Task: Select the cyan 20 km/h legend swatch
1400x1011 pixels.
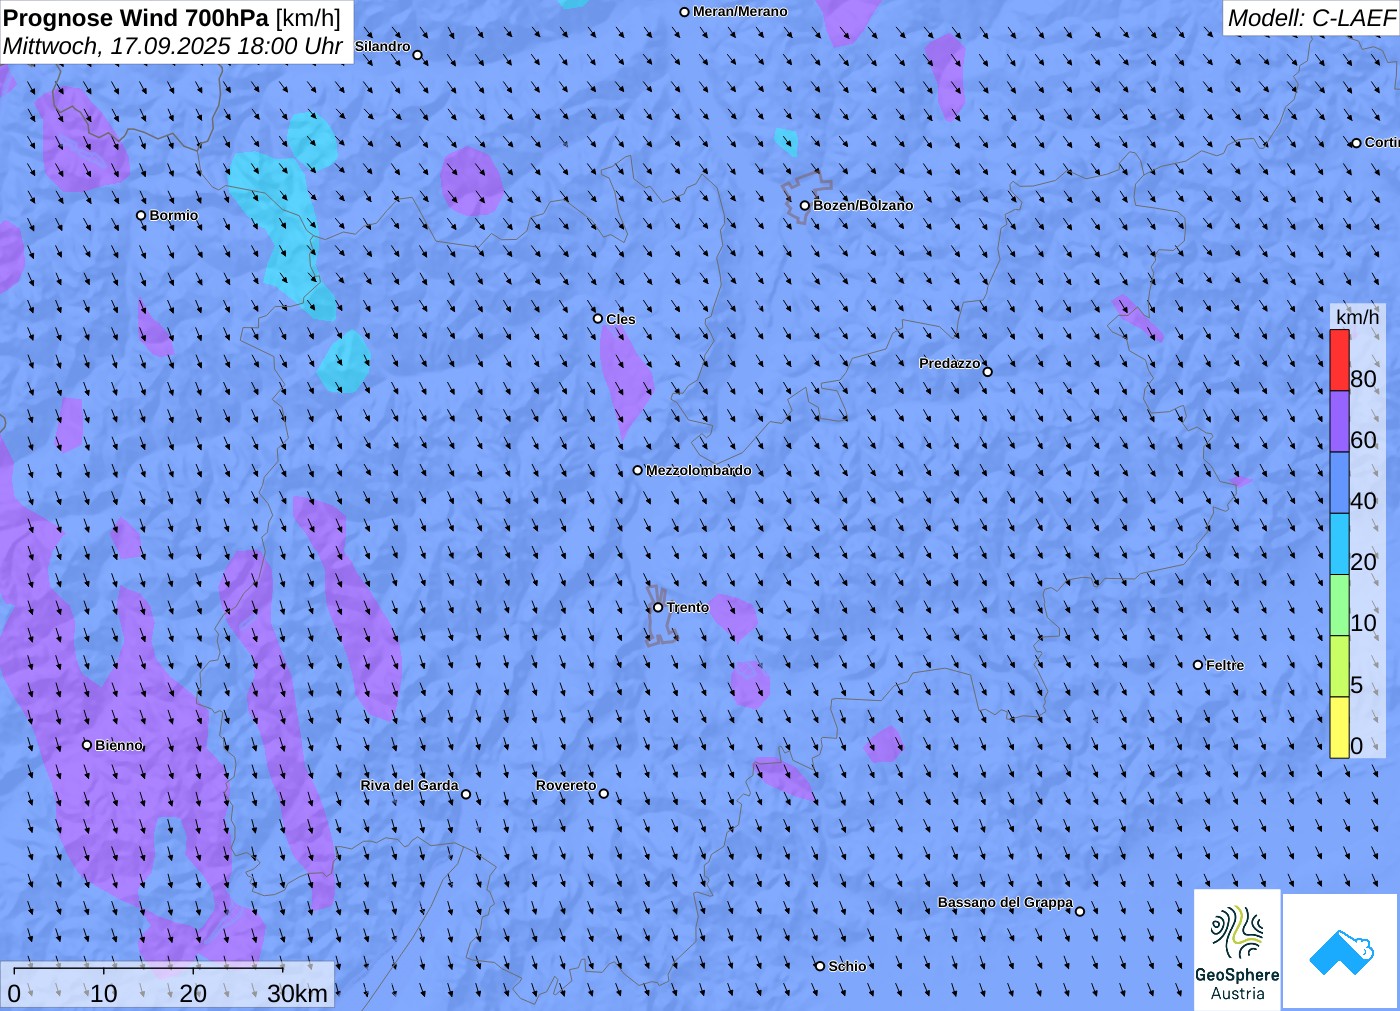Action: pos(1339,543)
